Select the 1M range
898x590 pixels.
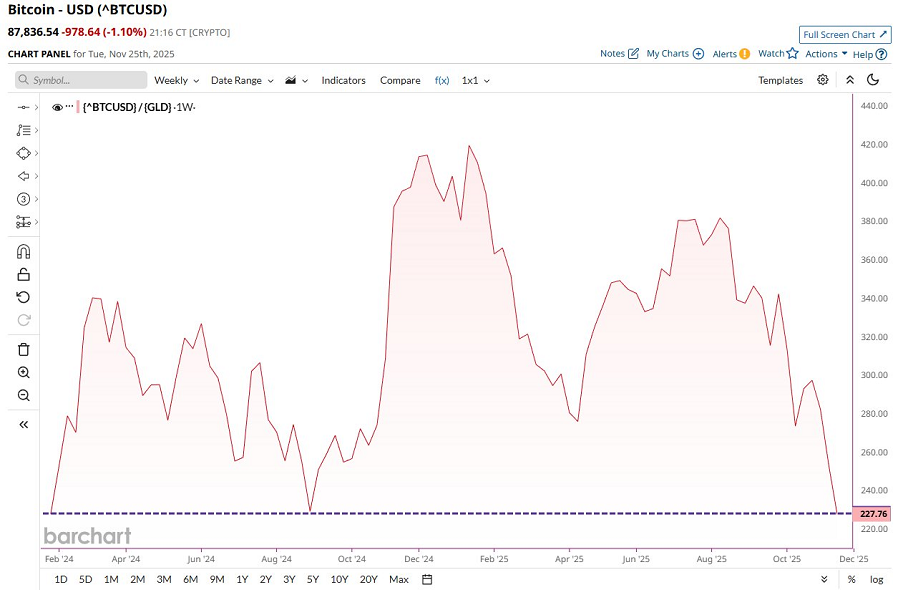coord(111,579)
